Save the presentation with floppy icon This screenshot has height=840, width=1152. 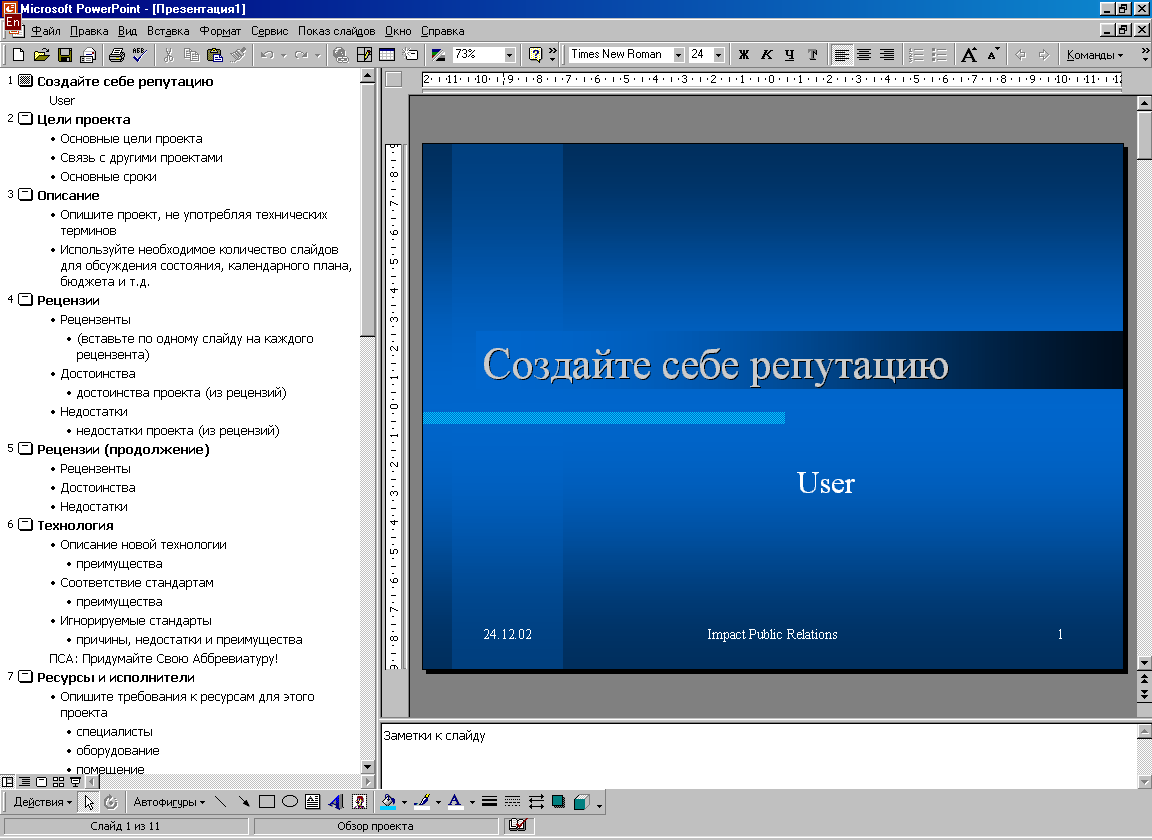coord(65,54)
